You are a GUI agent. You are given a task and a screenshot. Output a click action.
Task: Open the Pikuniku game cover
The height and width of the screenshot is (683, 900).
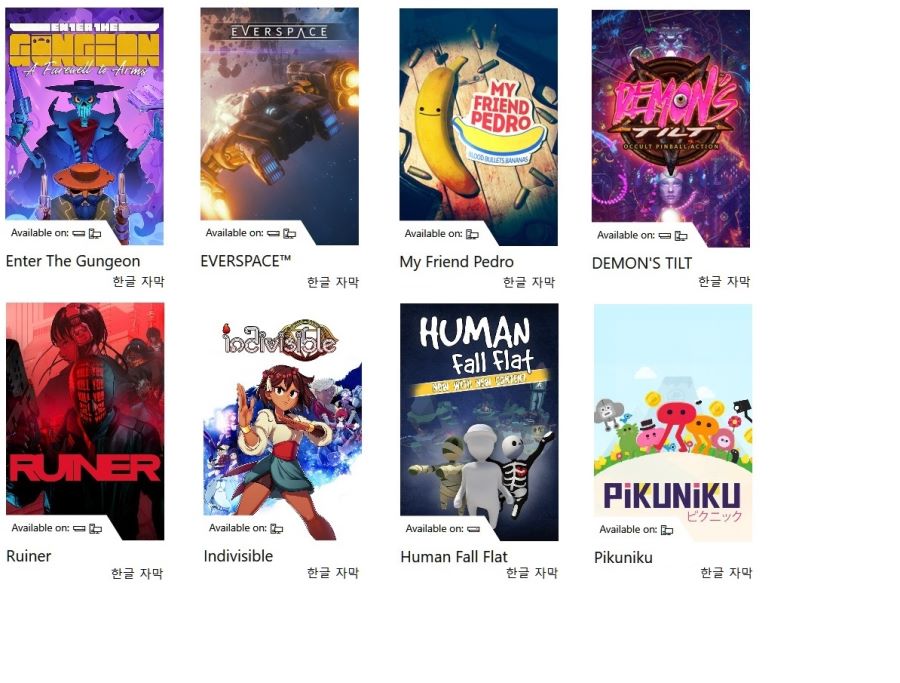(673, 423)
